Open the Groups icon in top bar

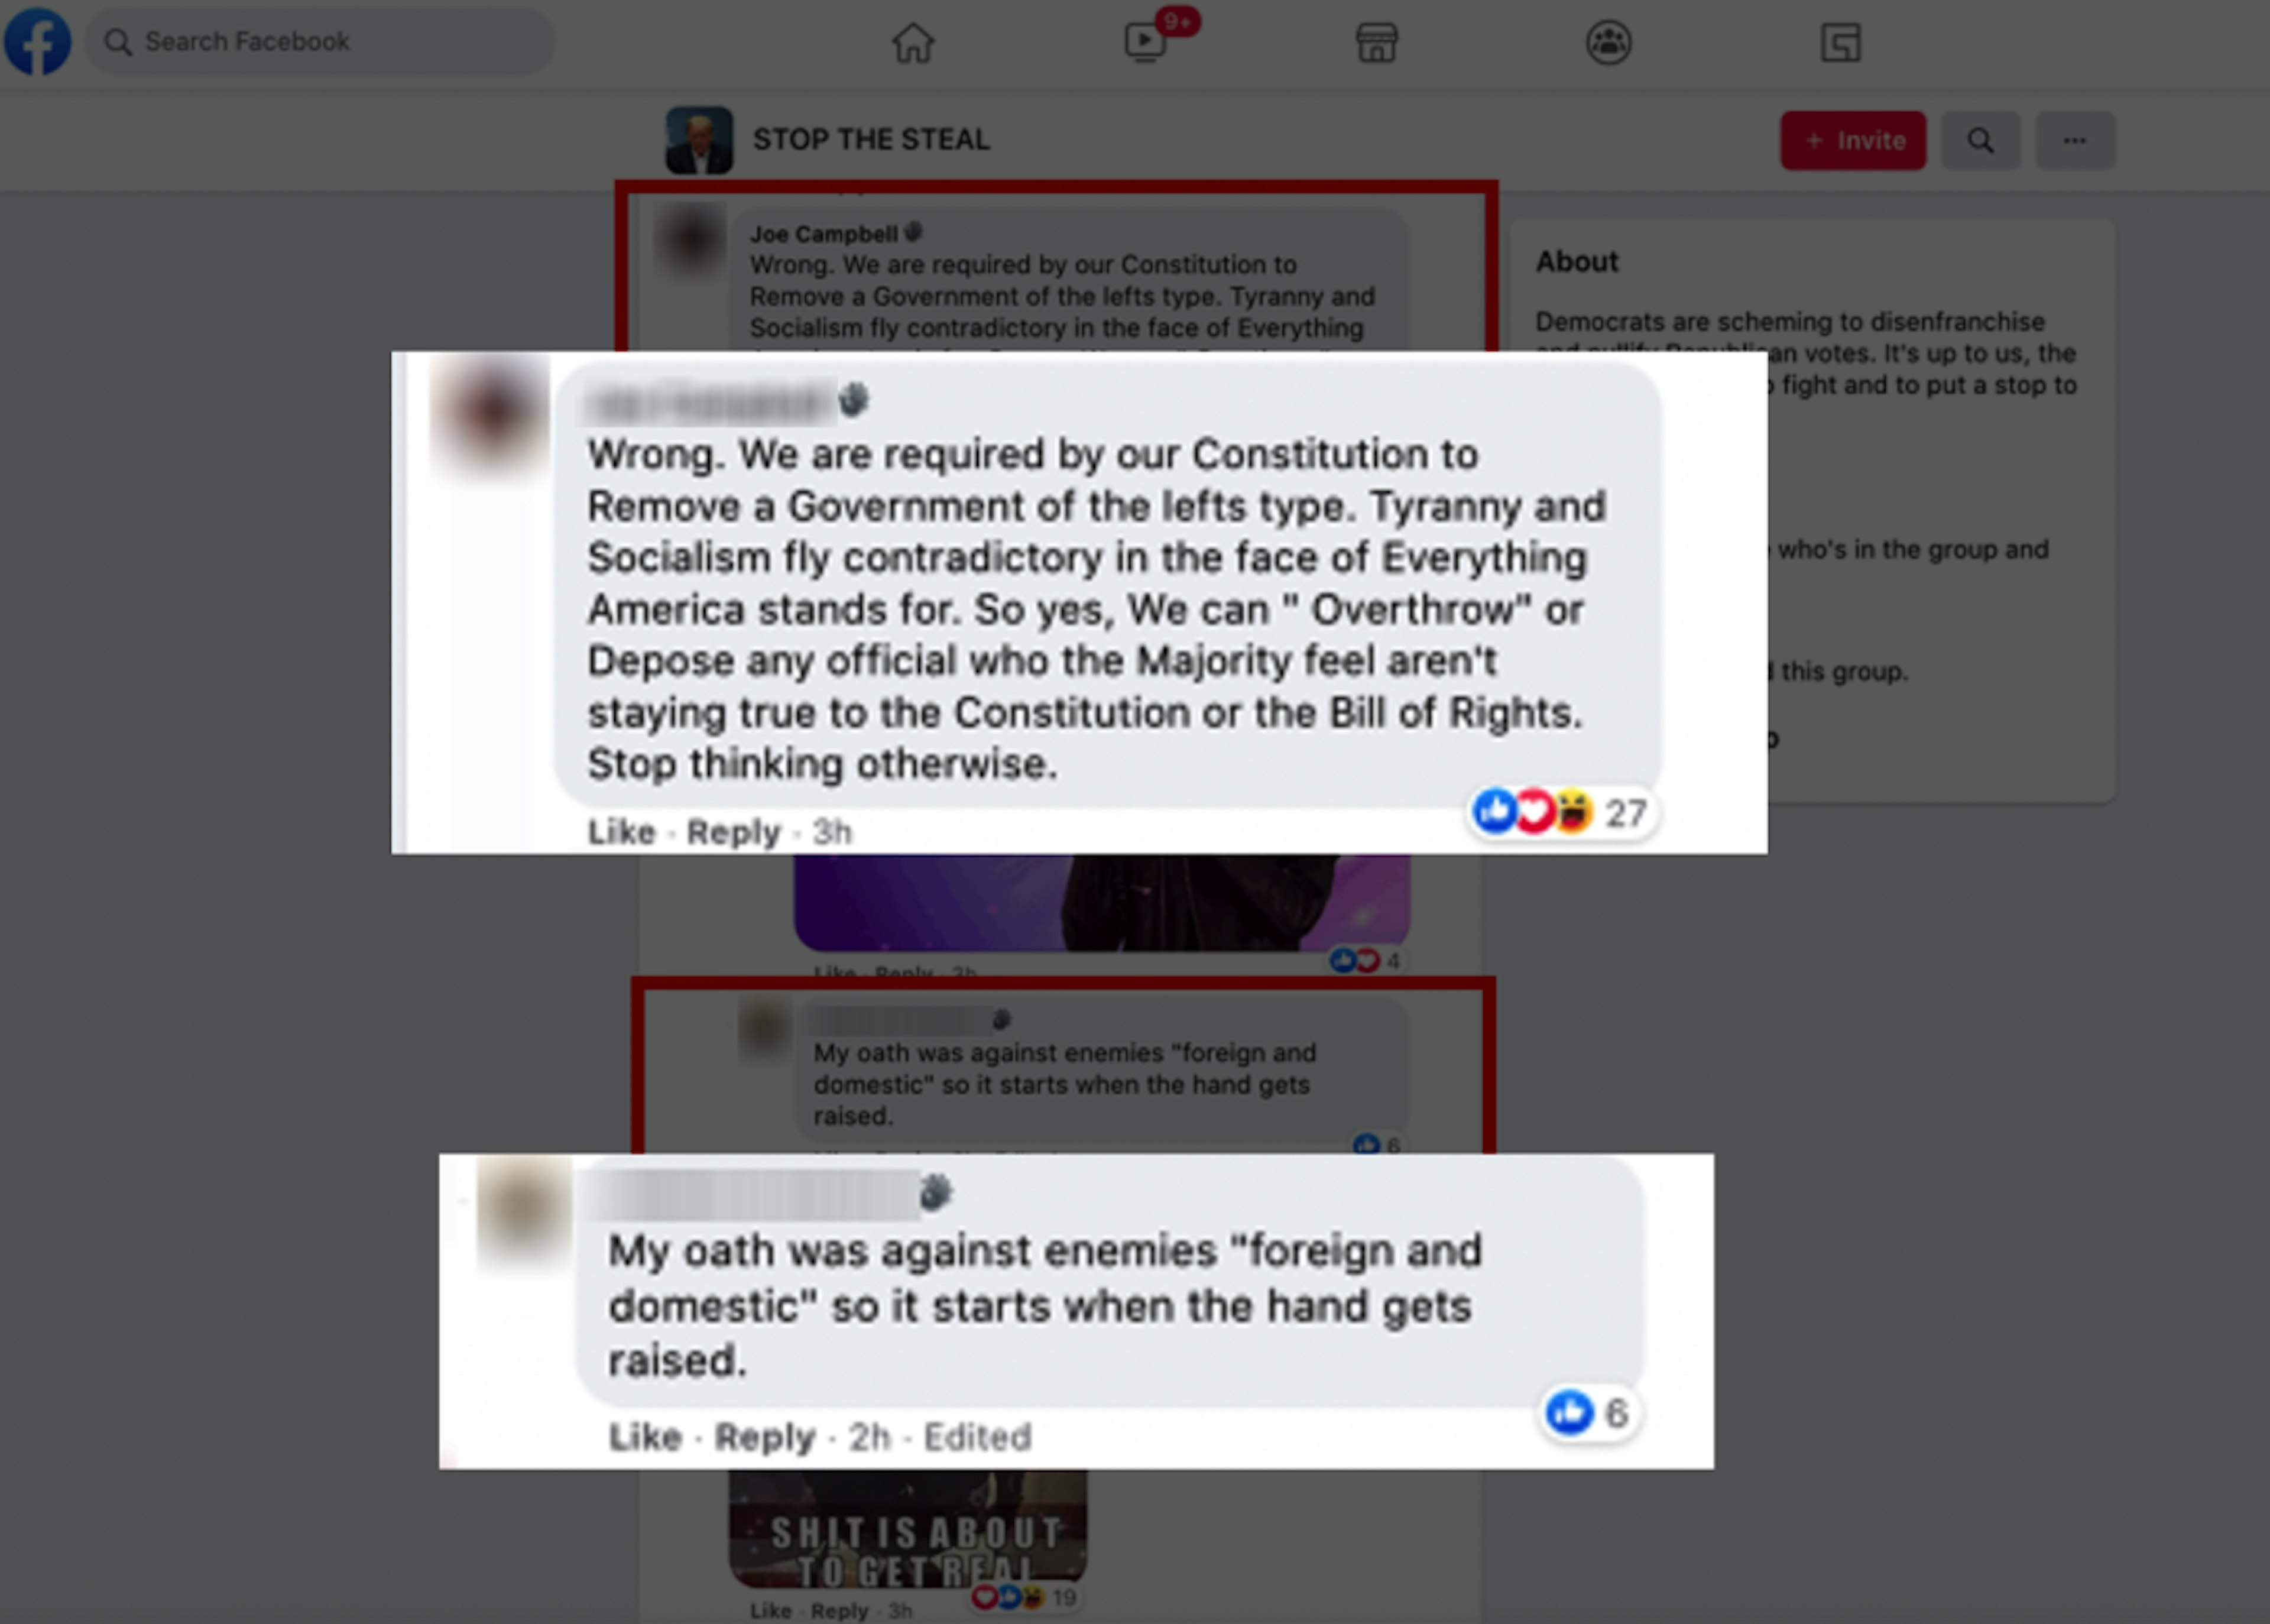tap(1609, 43)
